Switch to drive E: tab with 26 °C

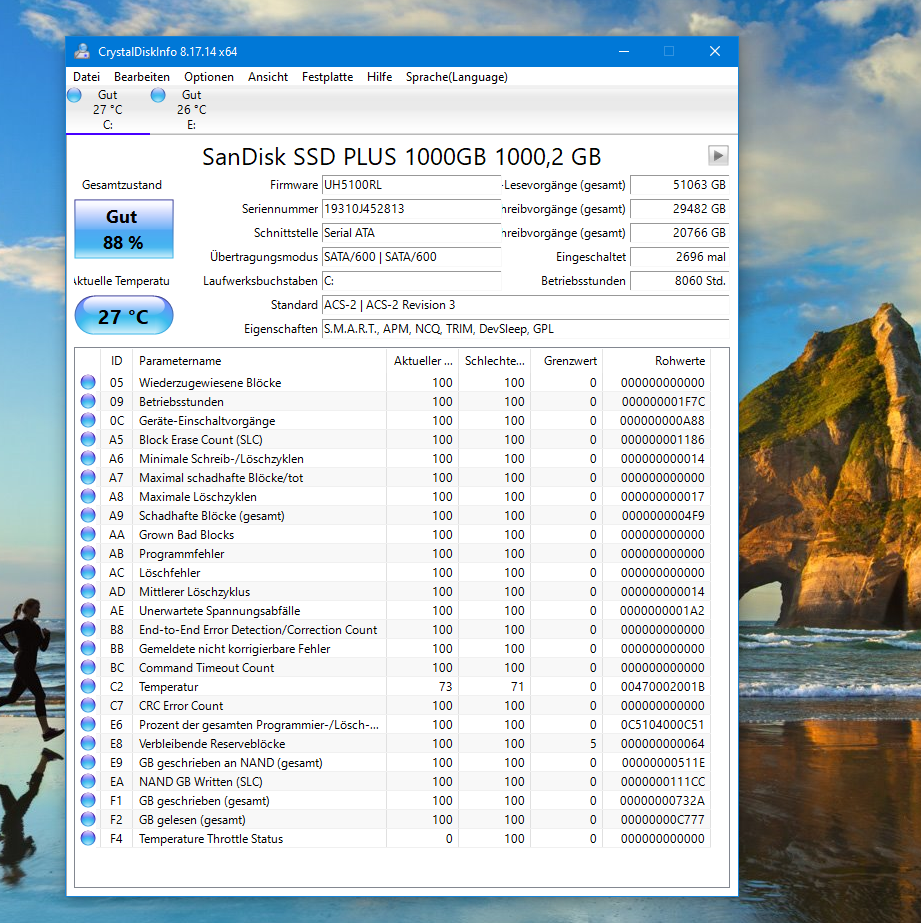(x=192, y=109)
